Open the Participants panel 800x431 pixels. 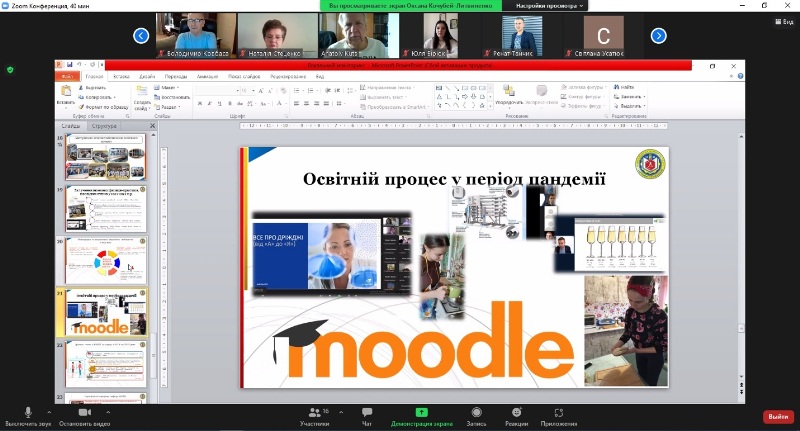coord(315,416)
